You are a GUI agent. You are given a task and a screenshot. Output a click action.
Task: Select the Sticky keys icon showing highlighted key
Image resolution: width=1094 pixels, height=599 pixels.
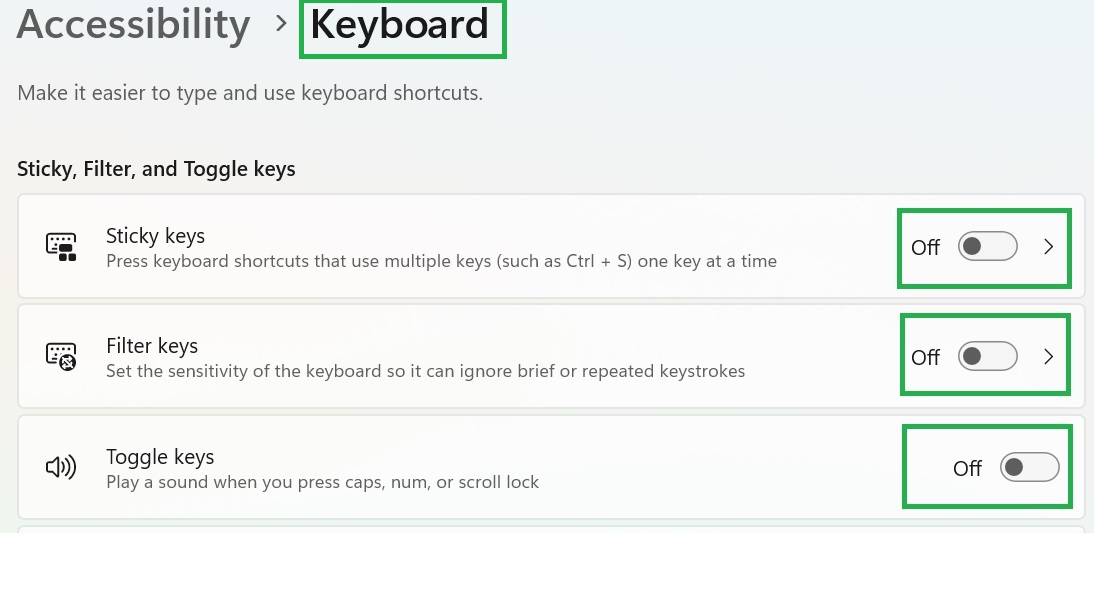pyautogui.click(x=61, y=246)
